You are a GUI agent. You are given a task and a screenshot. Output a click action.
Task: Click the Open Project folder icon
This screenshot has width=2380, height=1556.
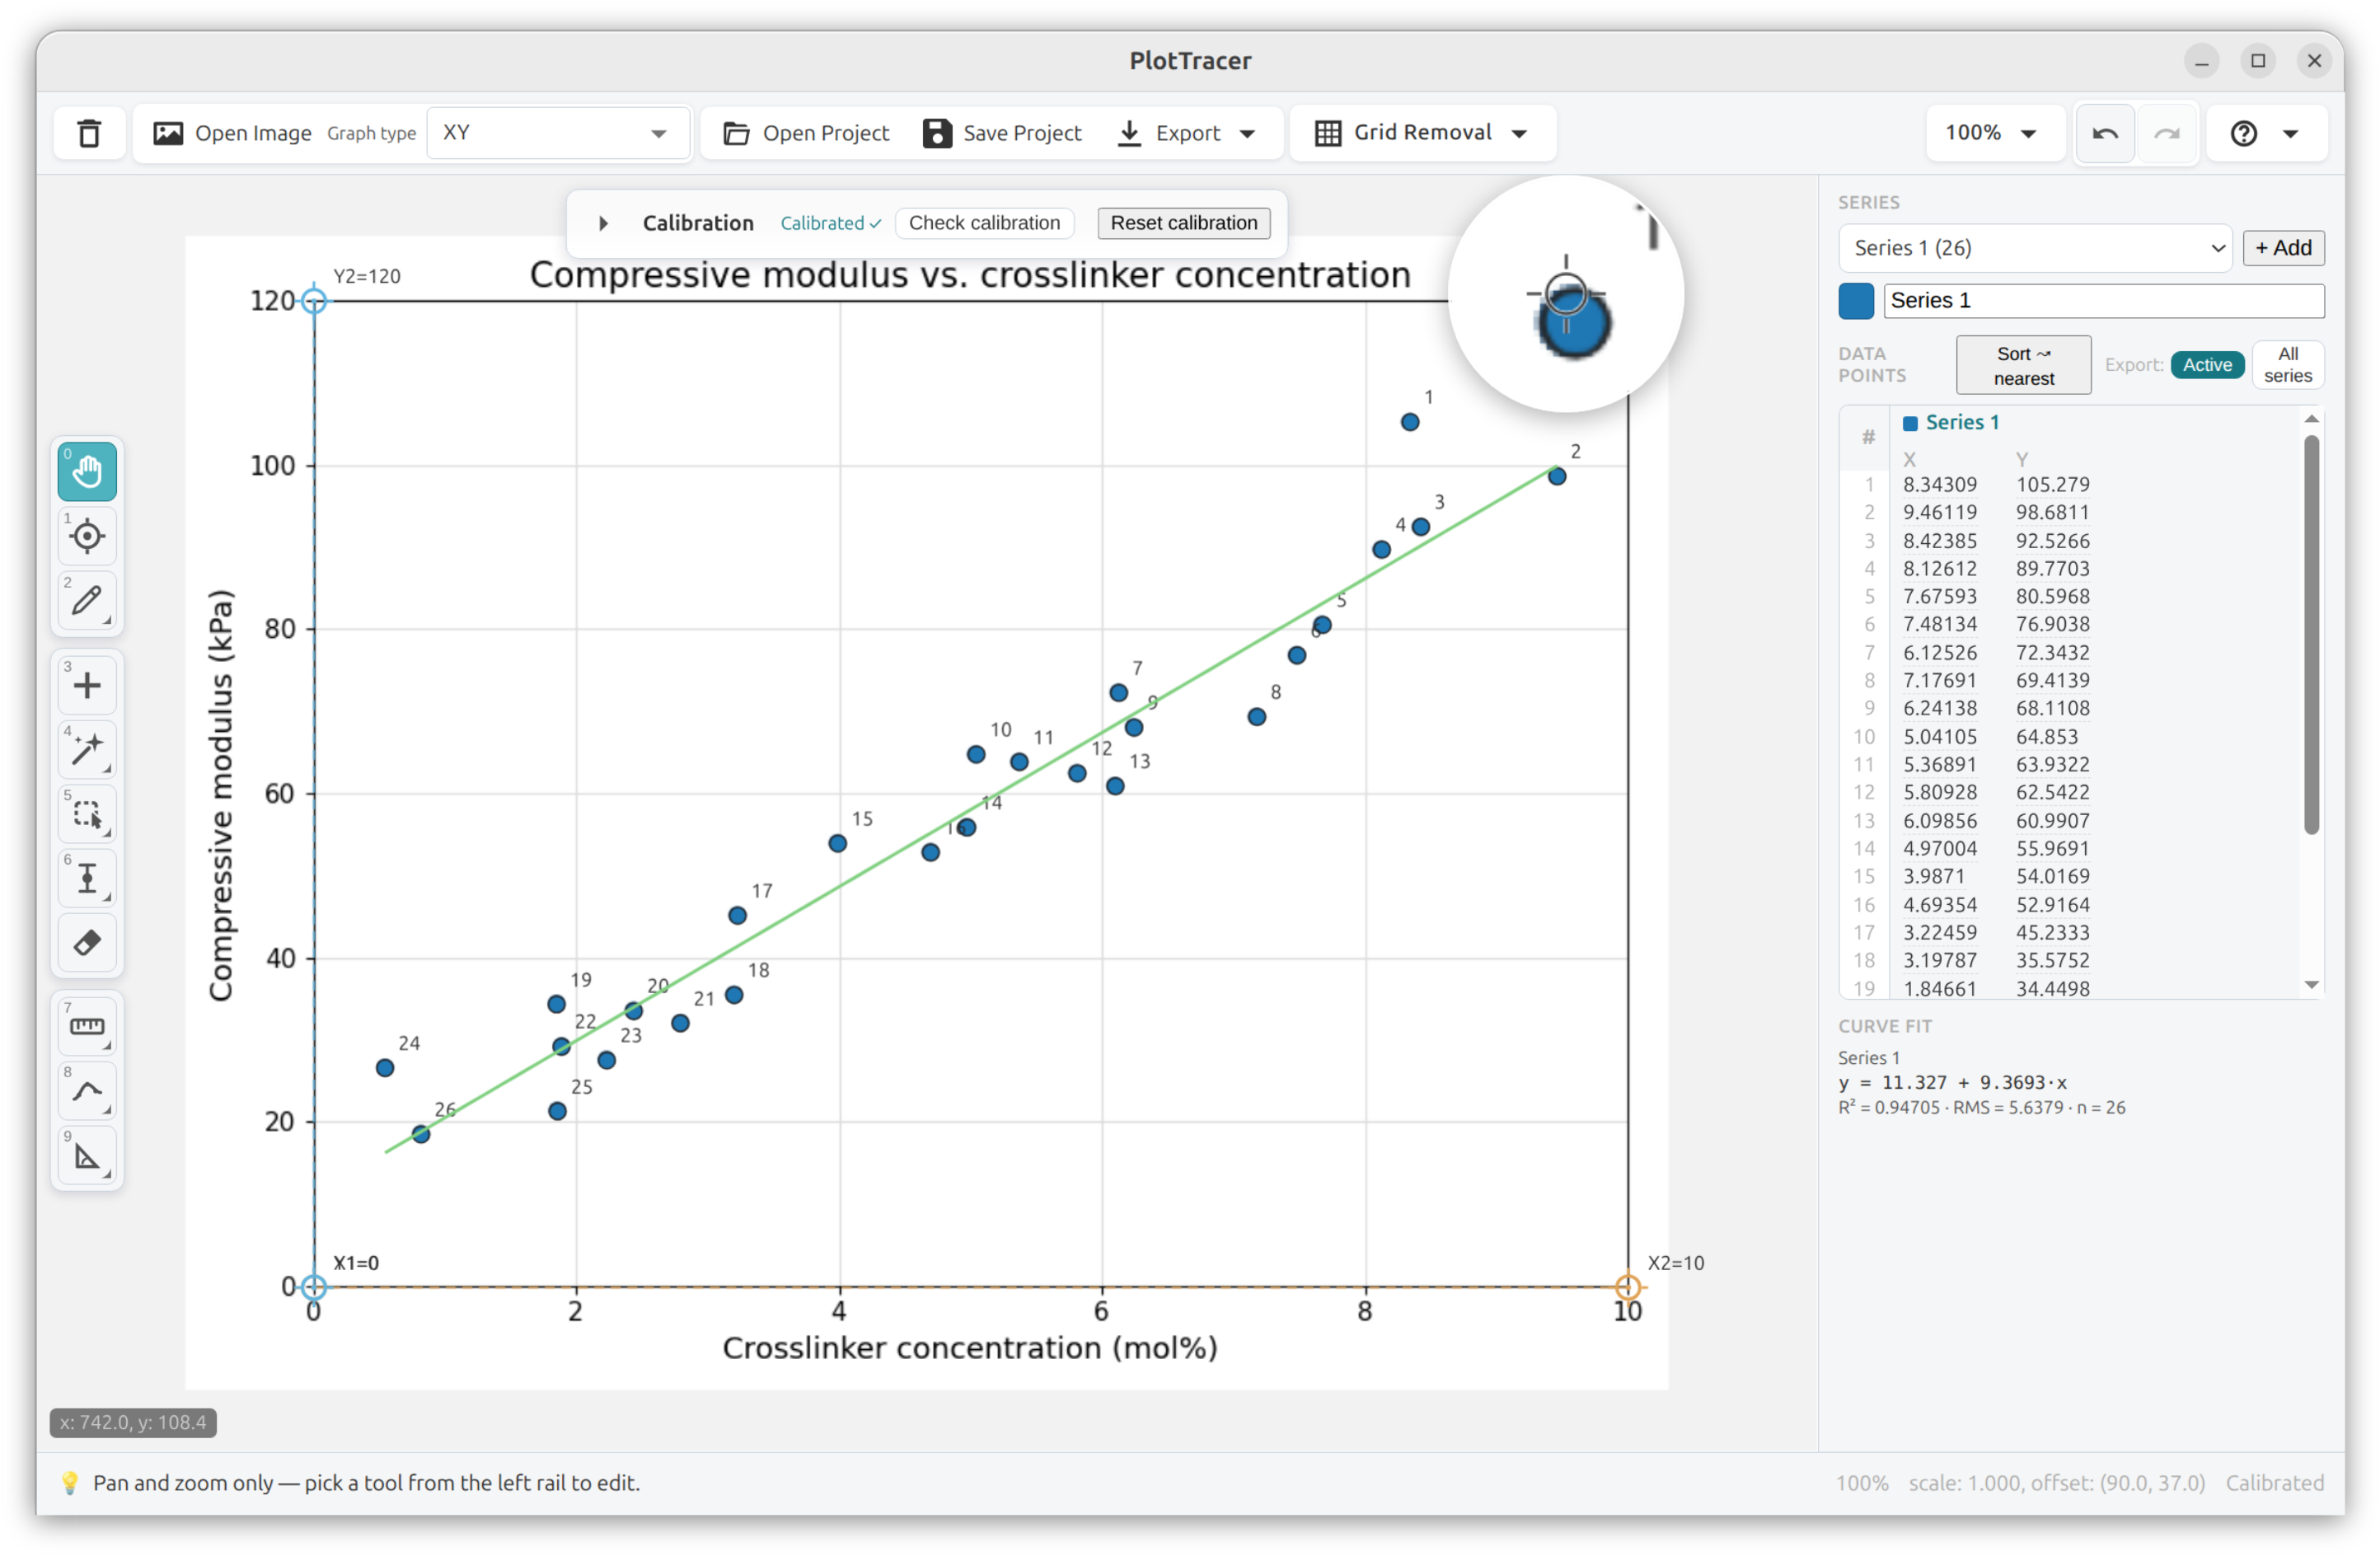pos(736,133)
